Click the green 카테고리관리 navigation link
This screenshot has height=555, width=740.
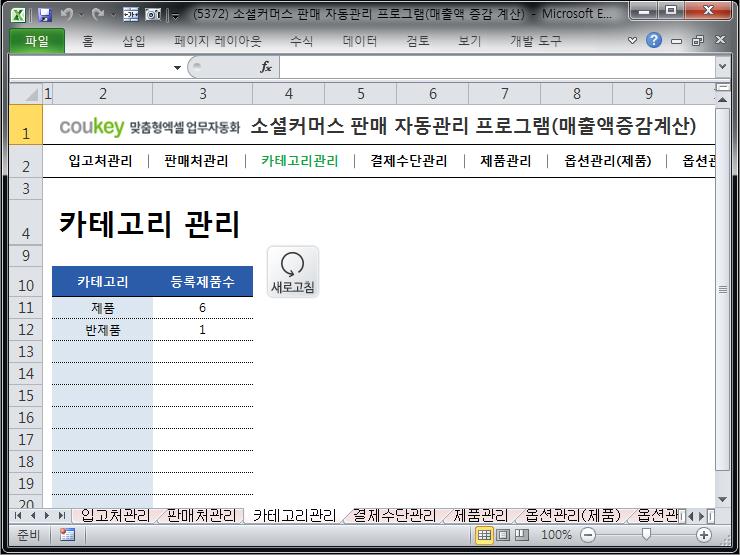click(300, 161)
